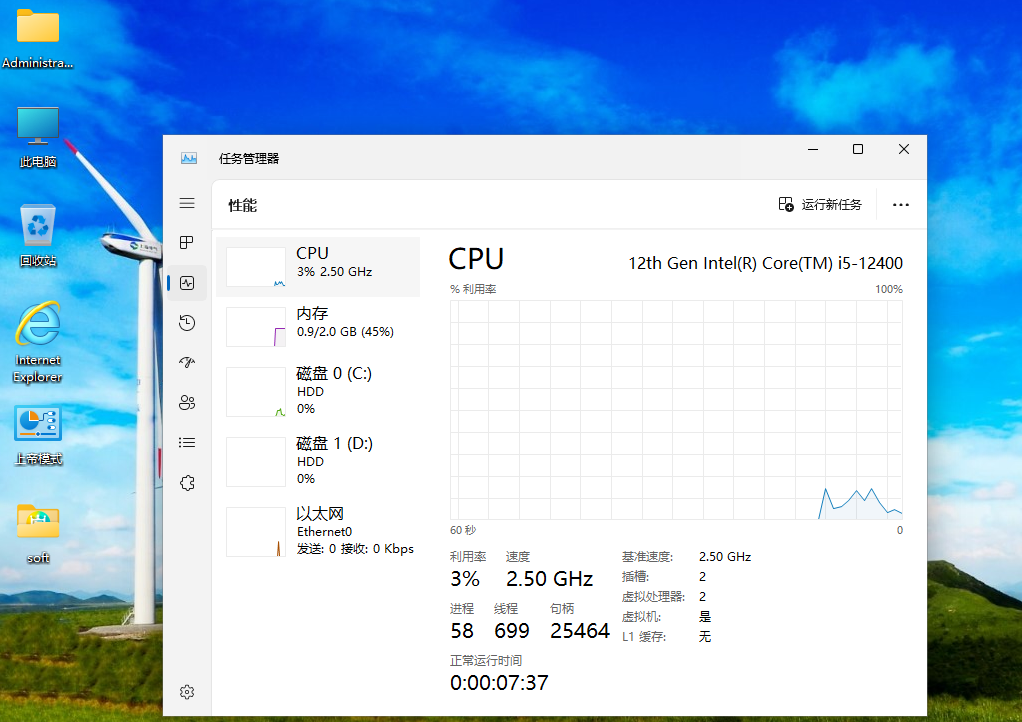Select the 以太网 Ethernet entry

coord(318,531)
